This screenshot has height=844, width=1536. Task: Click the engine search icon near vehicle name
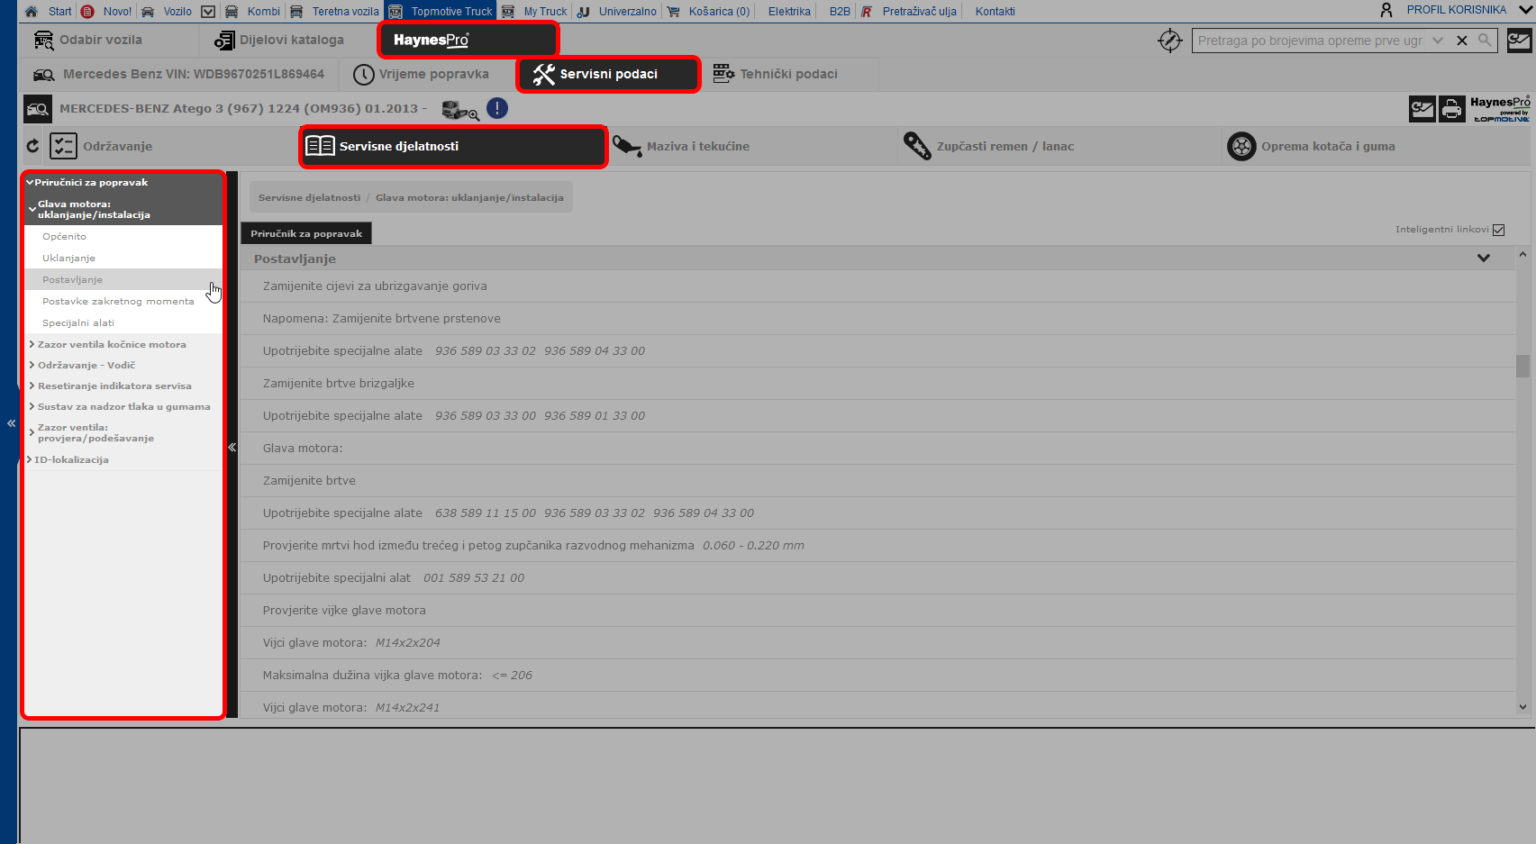pyautogui.click(x=460, y=110)
